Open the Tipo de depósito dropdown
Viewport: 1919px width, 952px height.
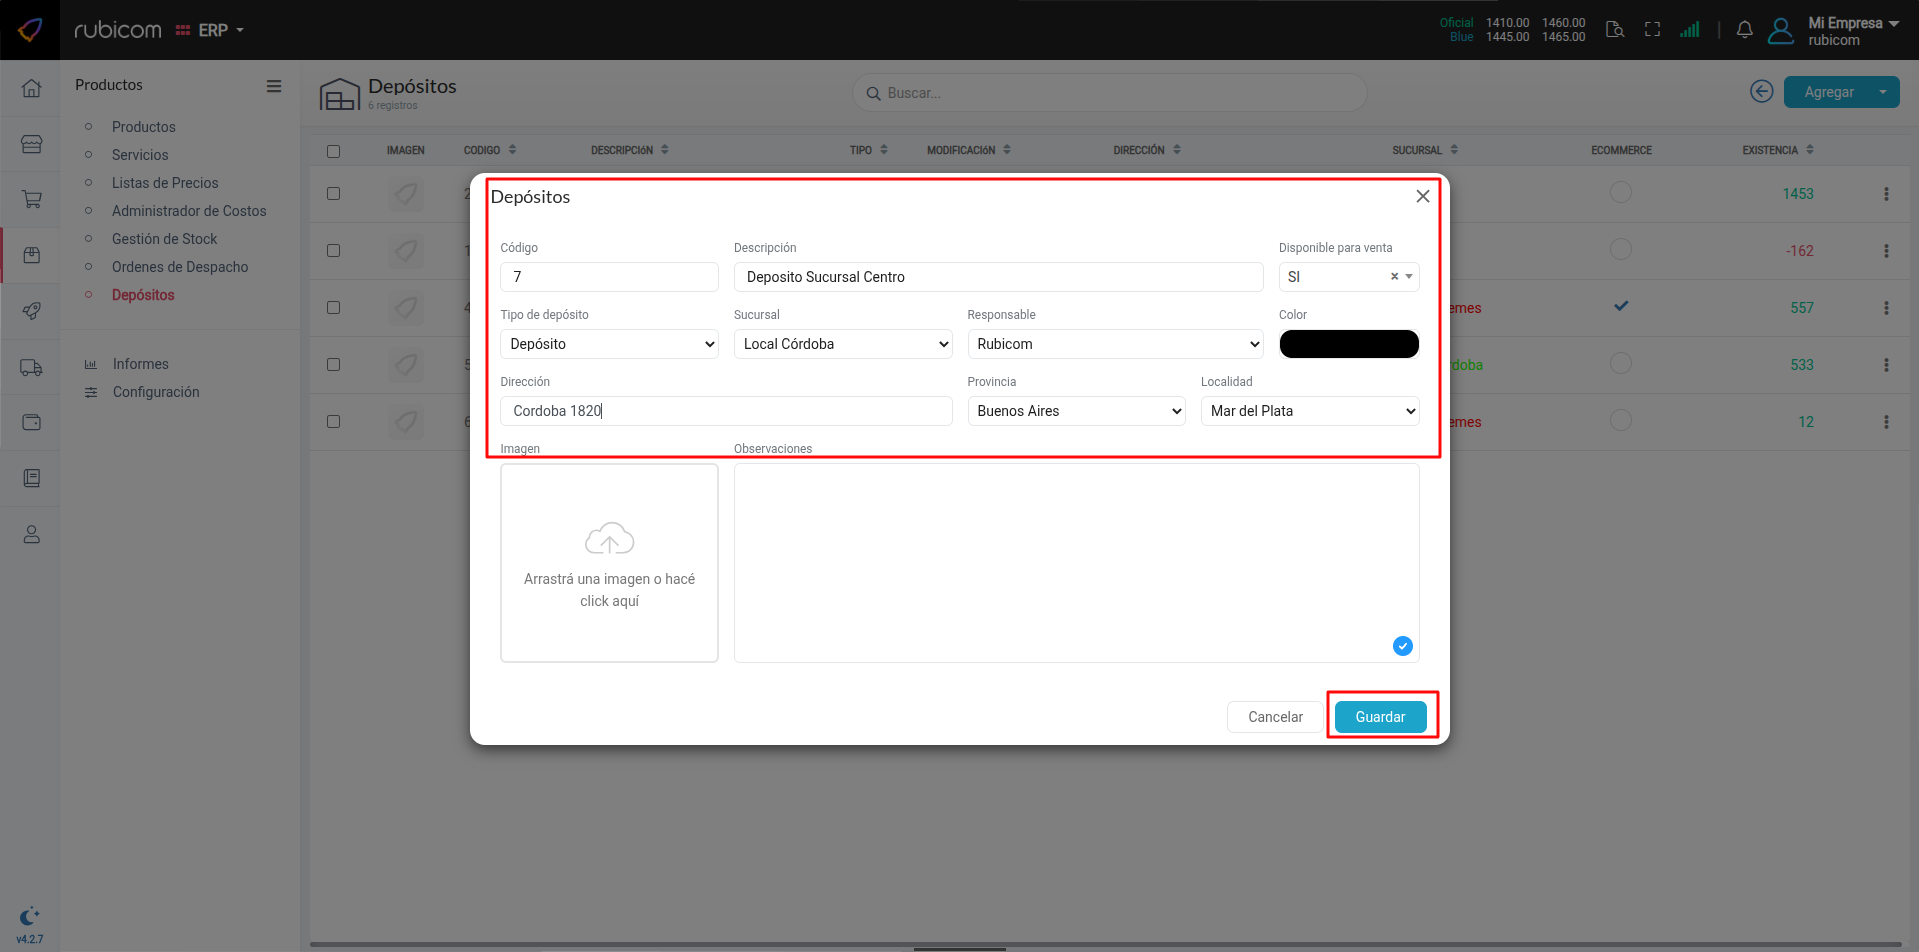(608, 344)
